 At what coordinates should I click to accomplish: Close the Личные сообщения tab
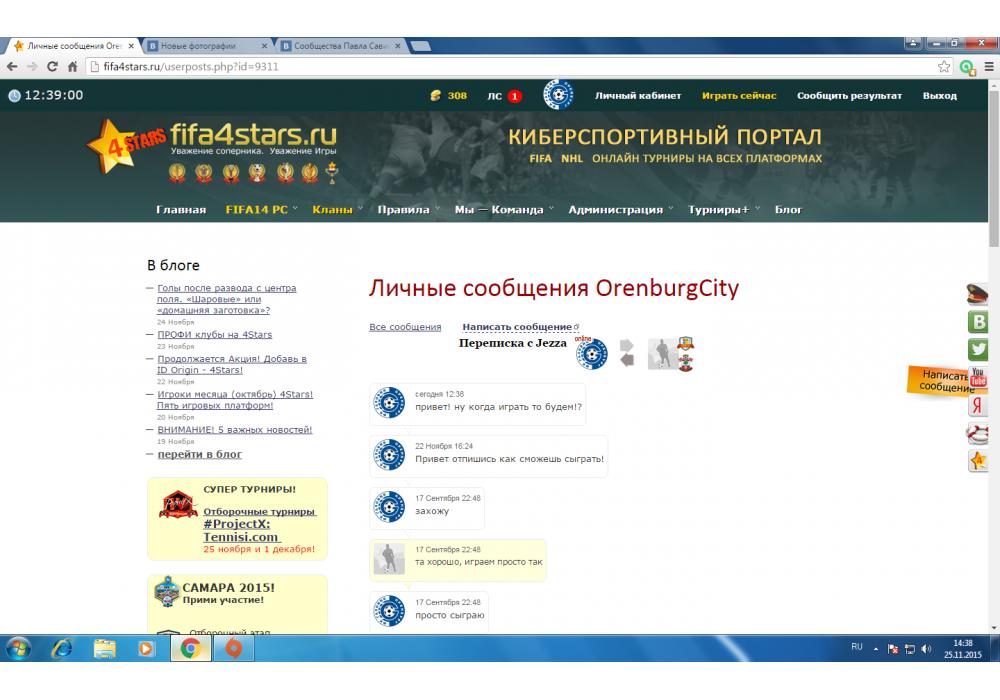click(131, 46)
